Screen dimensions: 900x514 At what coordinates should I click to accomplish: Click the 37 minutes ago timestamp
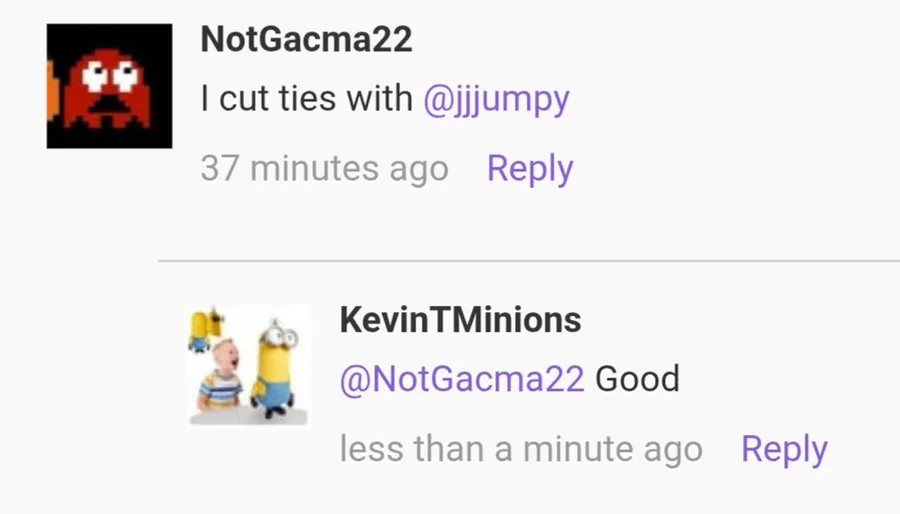click(x=324, y=169)
